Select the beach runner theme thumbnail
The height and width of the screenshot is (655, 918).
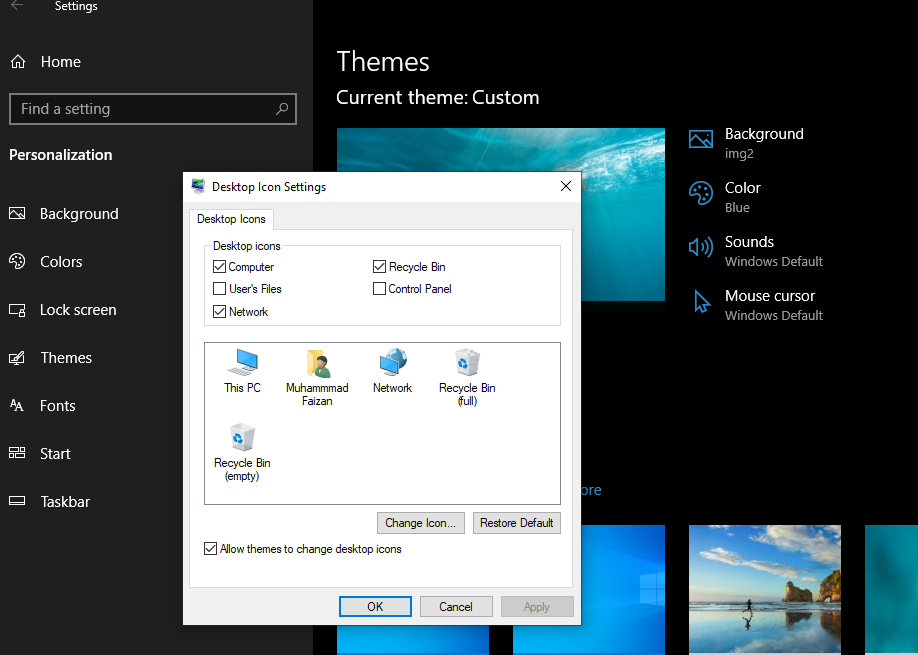pos(765,589)
